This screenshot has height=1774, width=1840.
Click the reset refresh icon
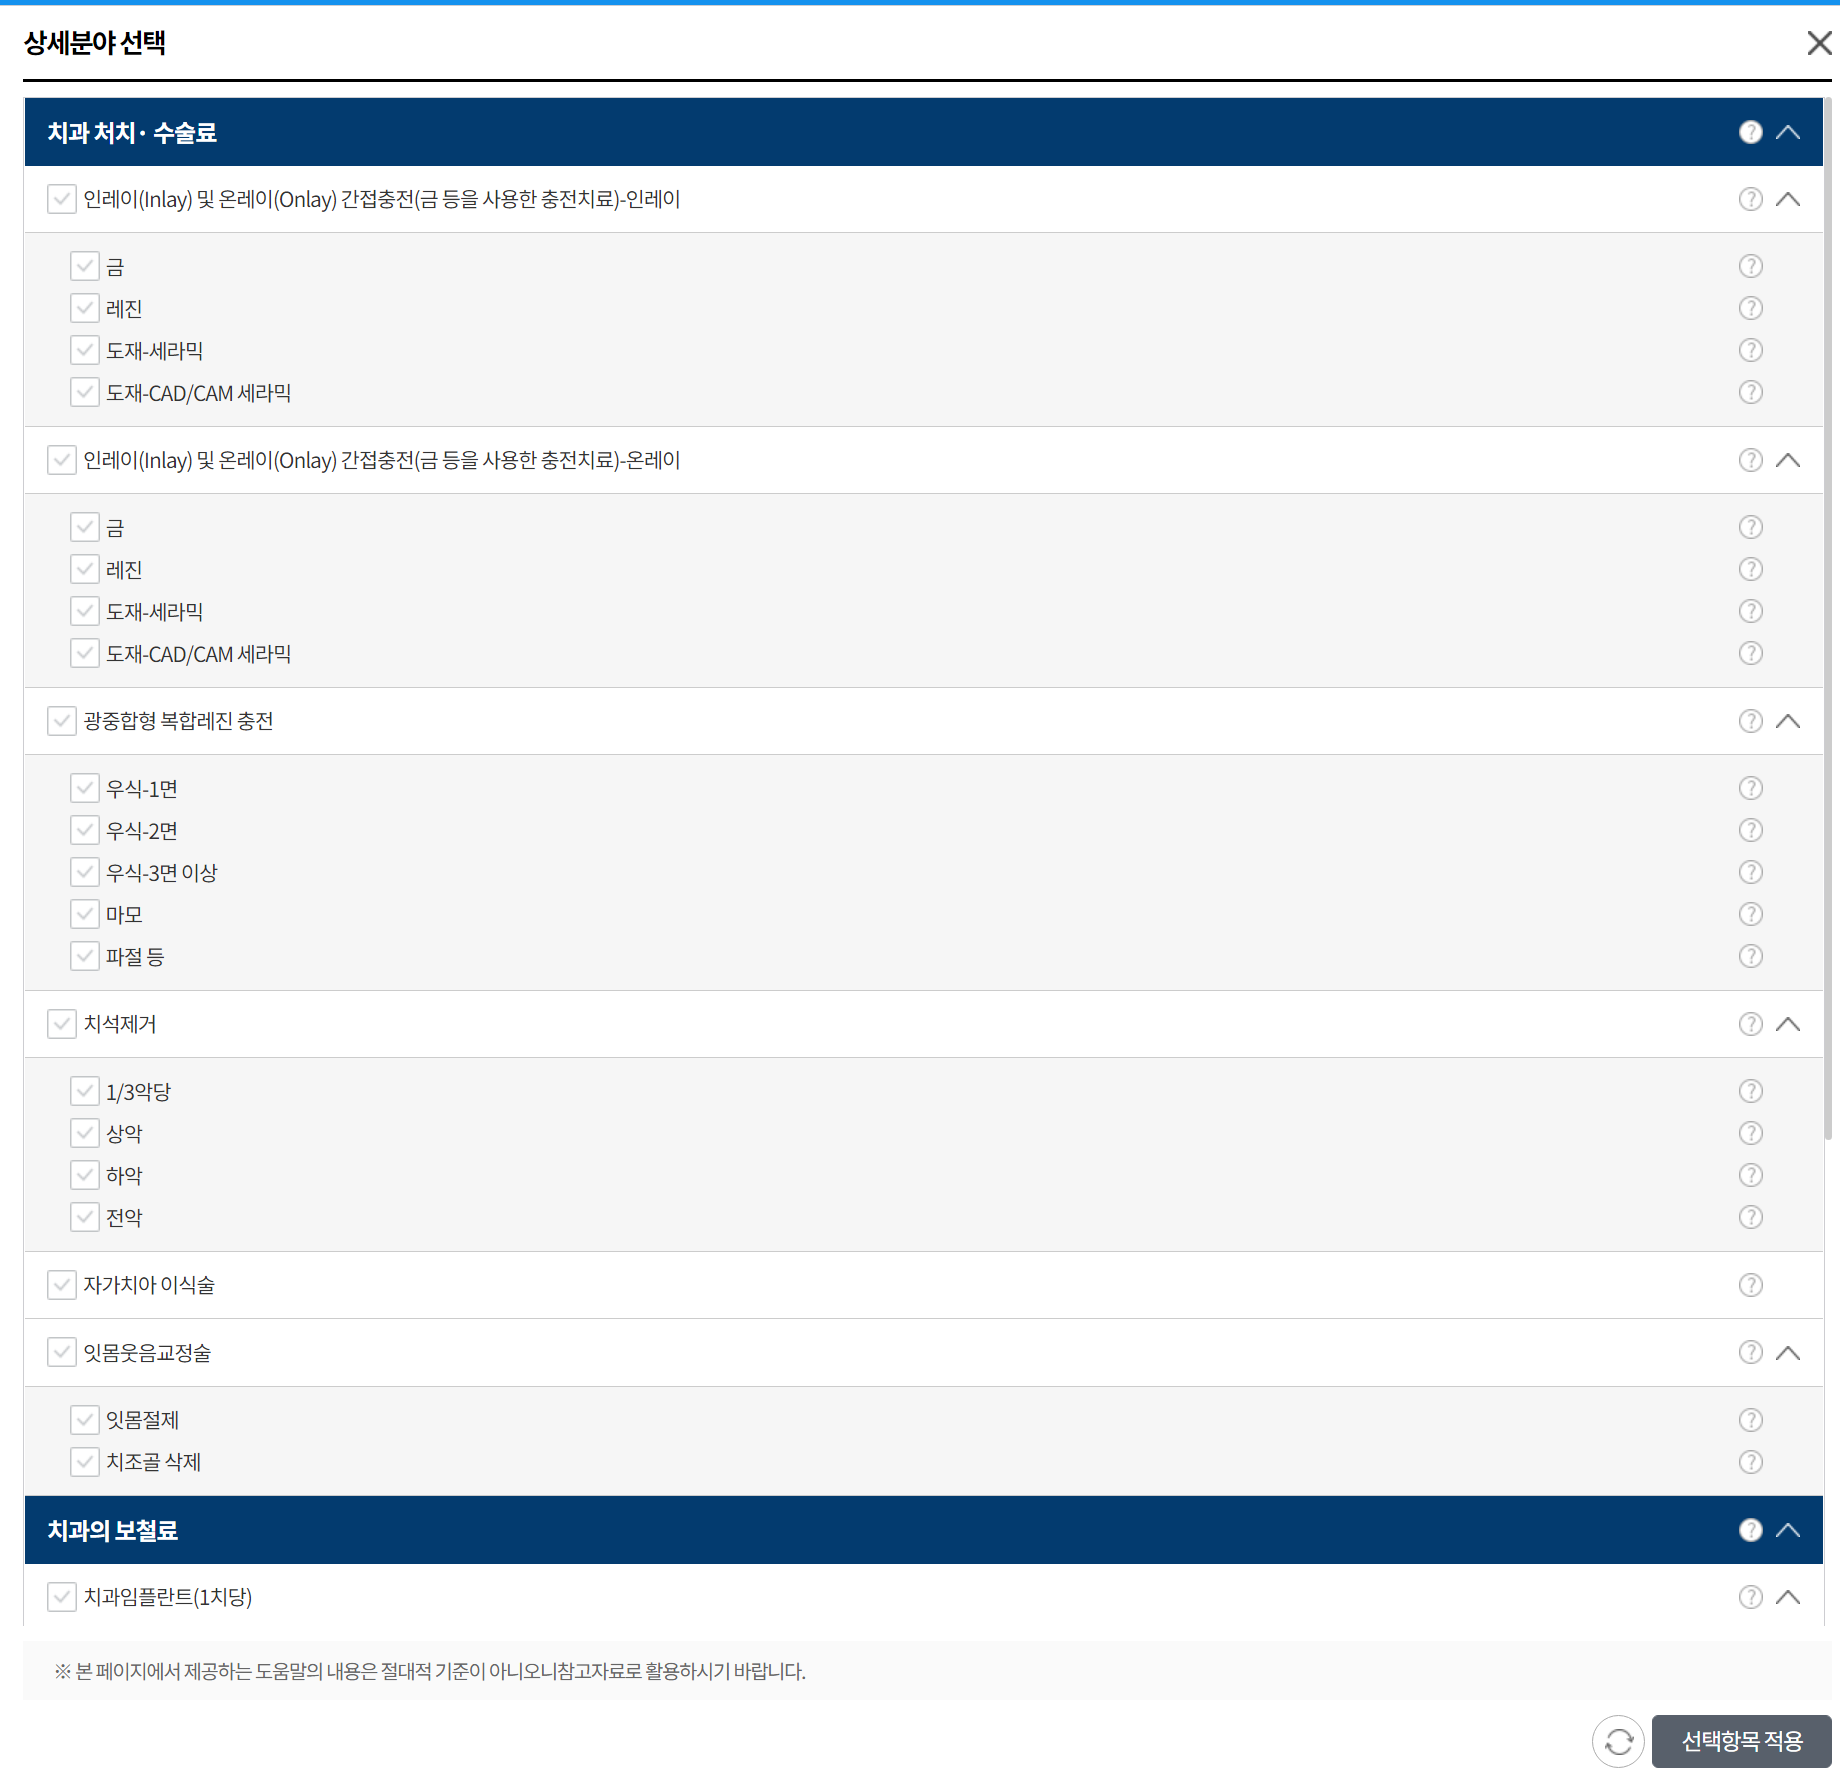pyautogui.click(x=1618, y=1742)
